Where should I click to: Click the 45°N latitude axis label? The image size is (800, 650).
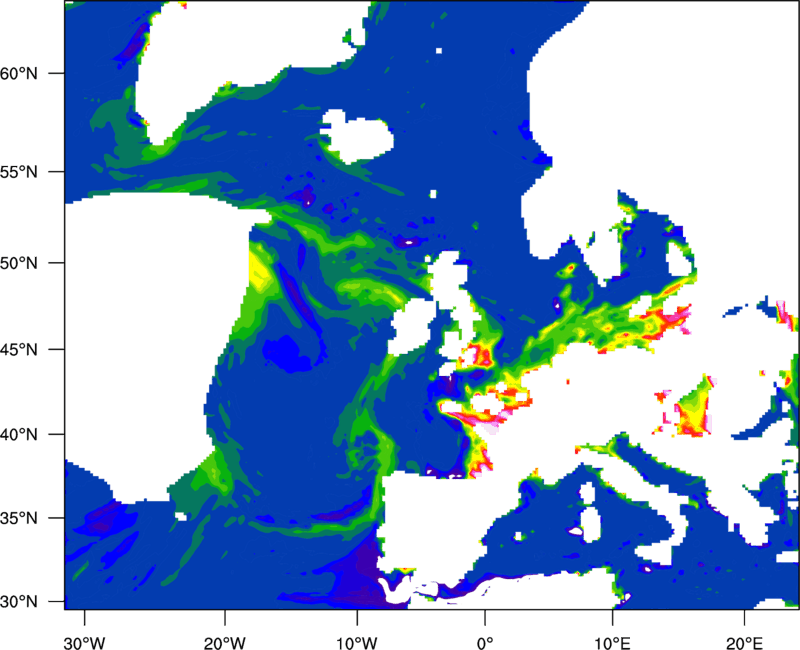[x=41, y=350]
